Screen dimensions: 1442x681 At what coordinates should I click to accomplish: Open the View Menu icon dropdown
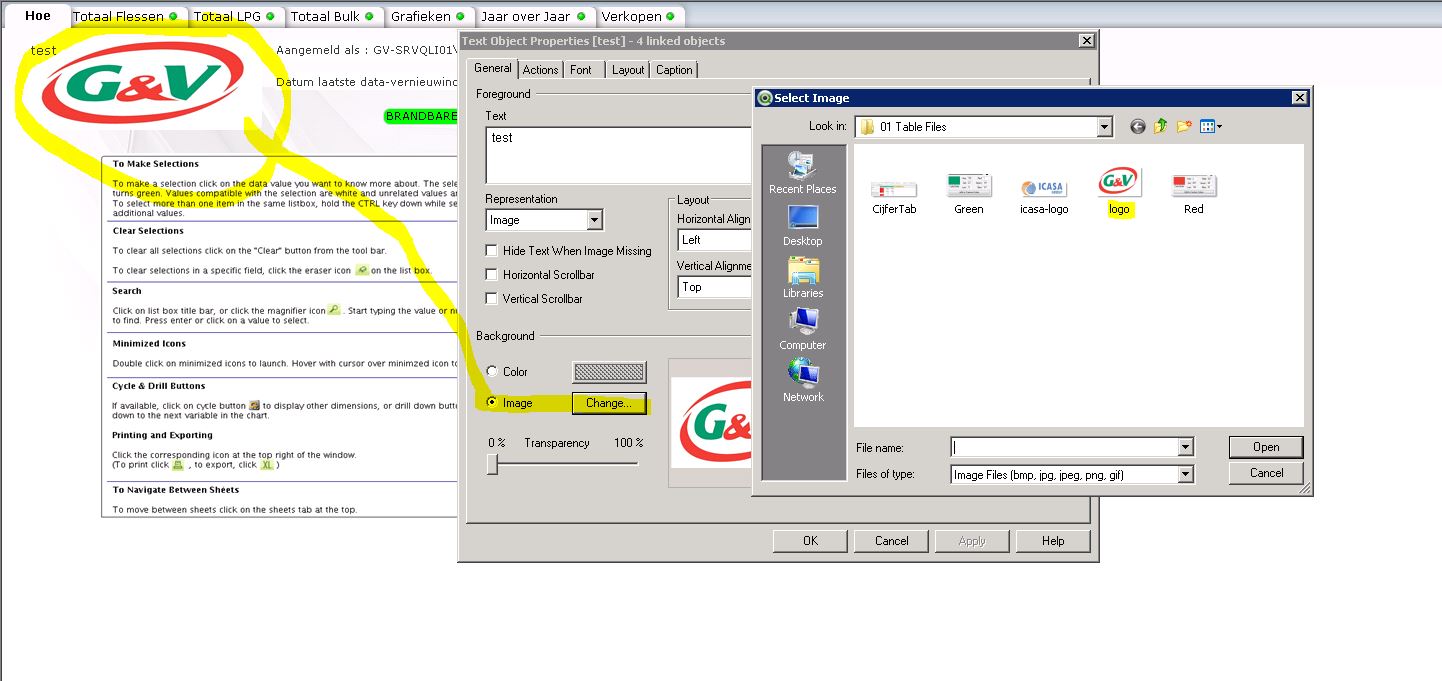click(x=1211, y=127)
